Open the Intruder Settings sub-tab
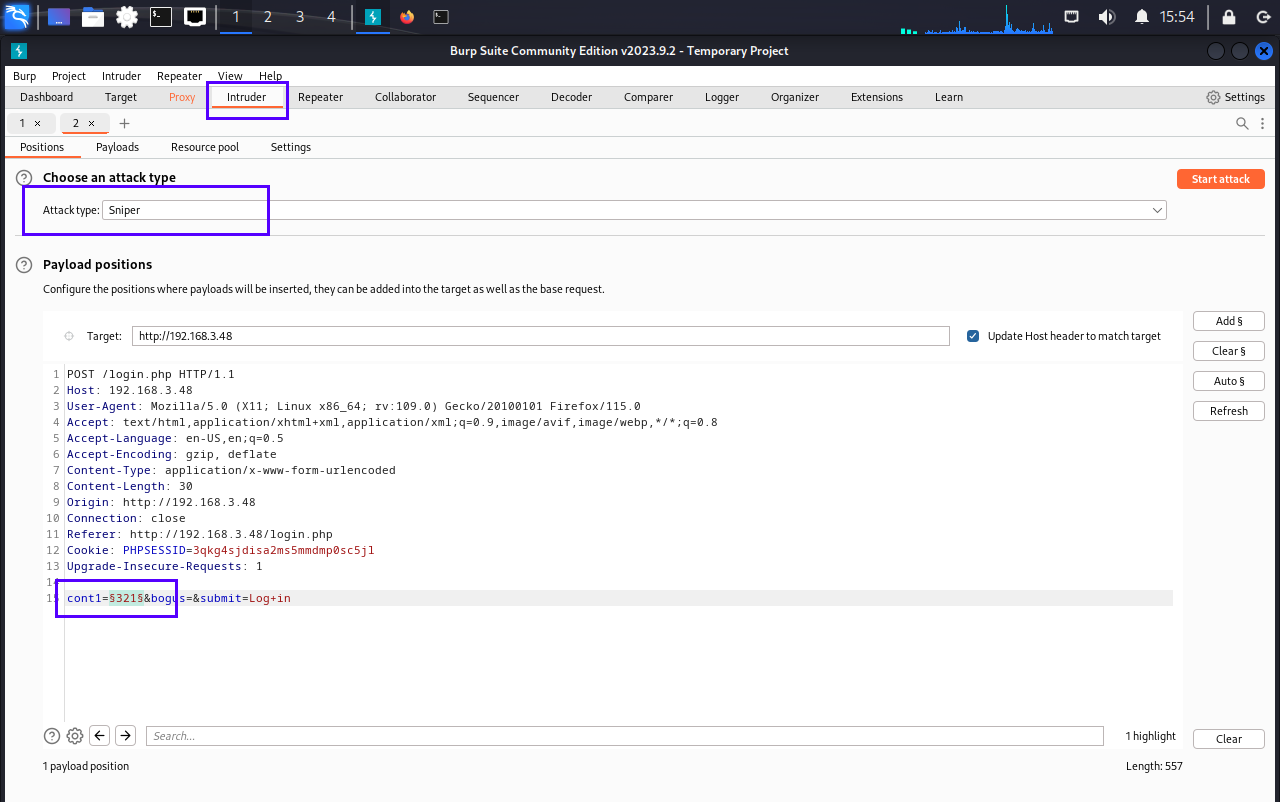 coord(291,147)
